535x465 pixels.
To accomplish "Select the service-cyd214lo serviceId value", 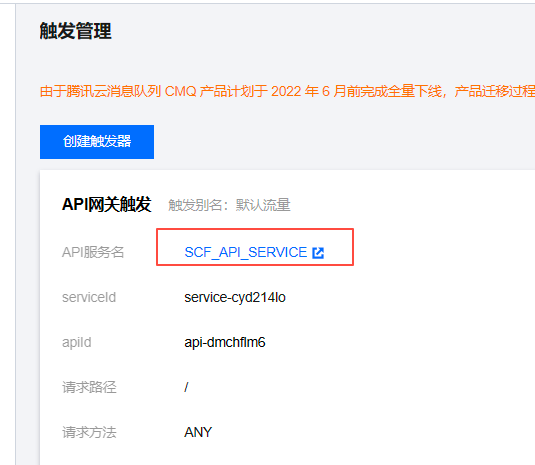I will pyautogui.click(x=235, y=297).
